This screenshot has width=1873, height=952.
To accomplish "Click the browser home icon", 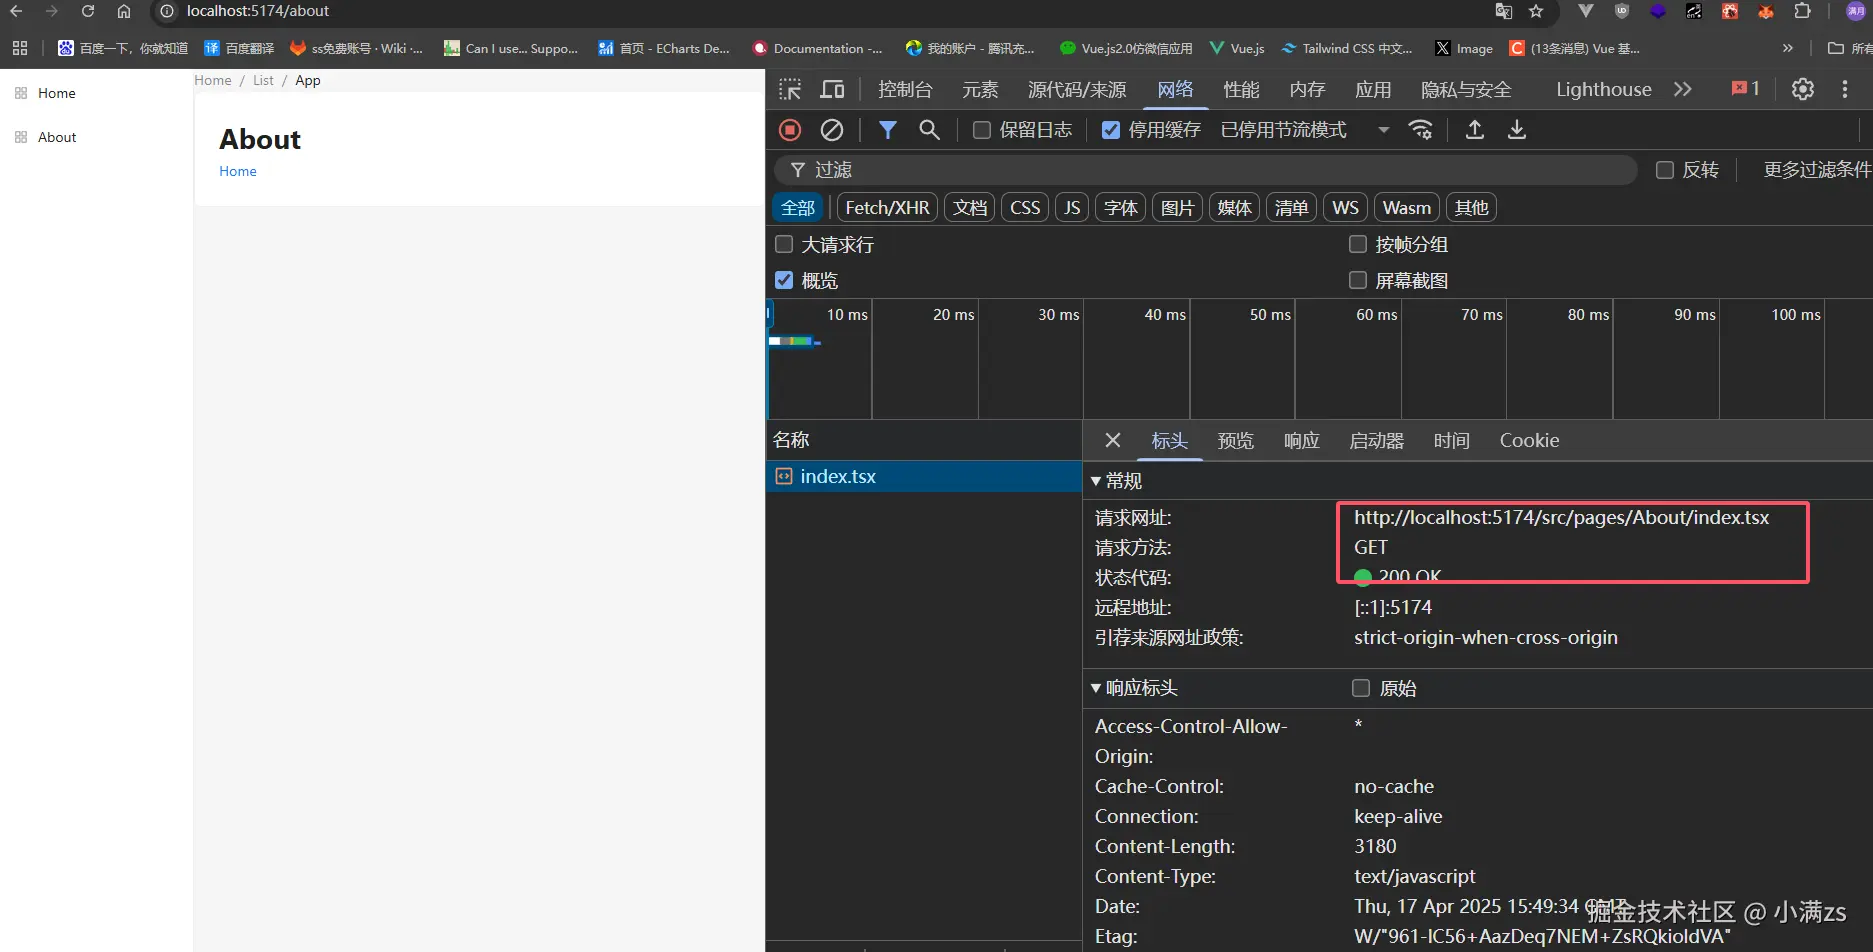I will [x=124, y=11].
